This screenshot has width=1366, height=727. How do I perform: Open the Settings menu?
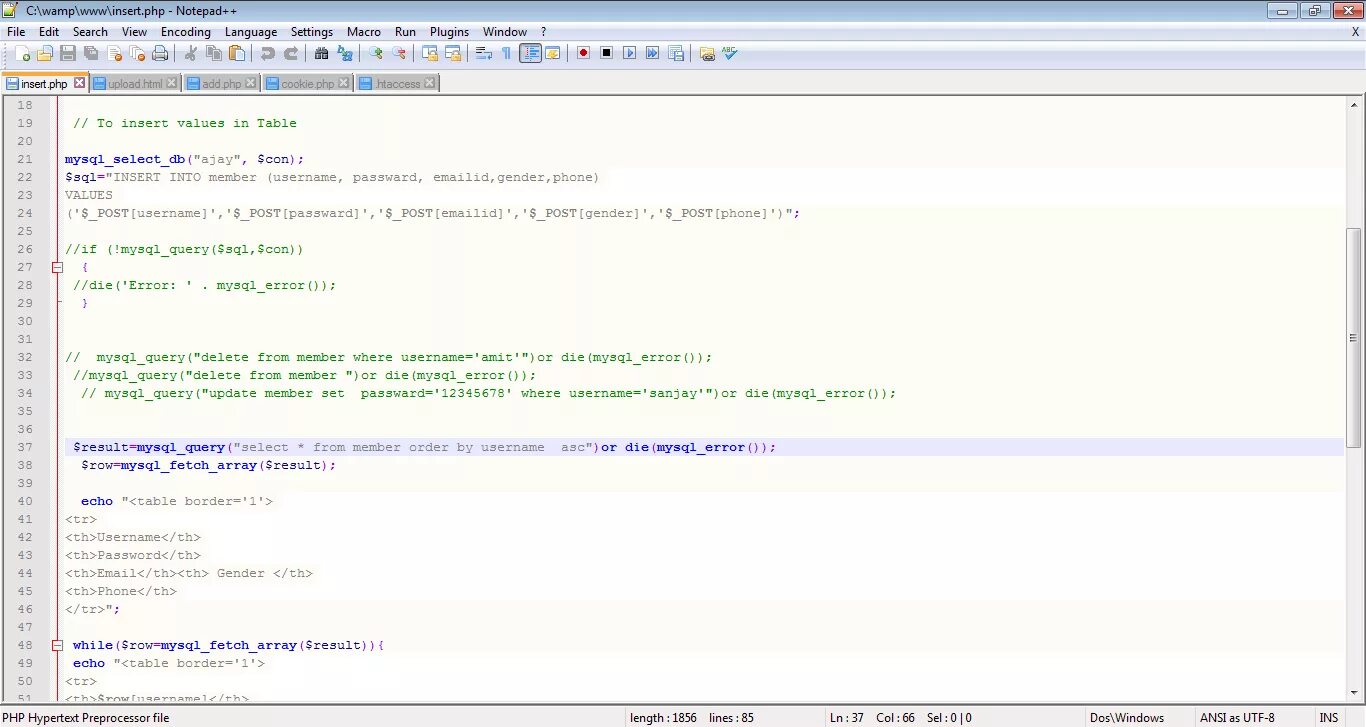(312, 32)
